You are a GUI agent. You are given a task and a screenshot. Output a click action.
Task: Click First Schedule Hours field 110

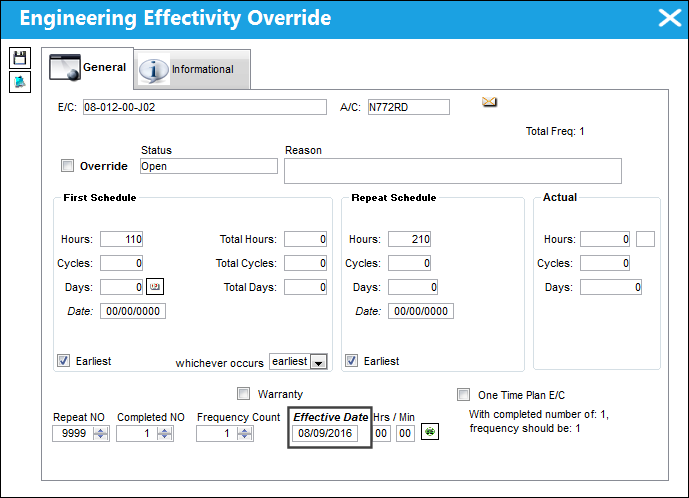[x=121, y=239]
